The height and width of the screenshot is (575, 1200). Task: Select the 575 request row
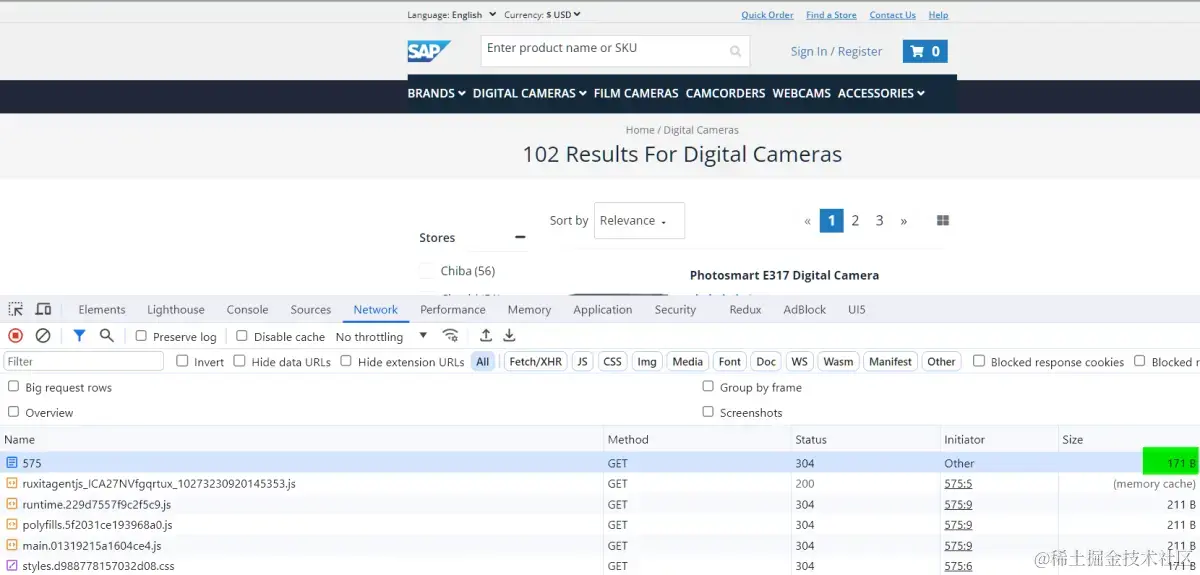[600, 463]
